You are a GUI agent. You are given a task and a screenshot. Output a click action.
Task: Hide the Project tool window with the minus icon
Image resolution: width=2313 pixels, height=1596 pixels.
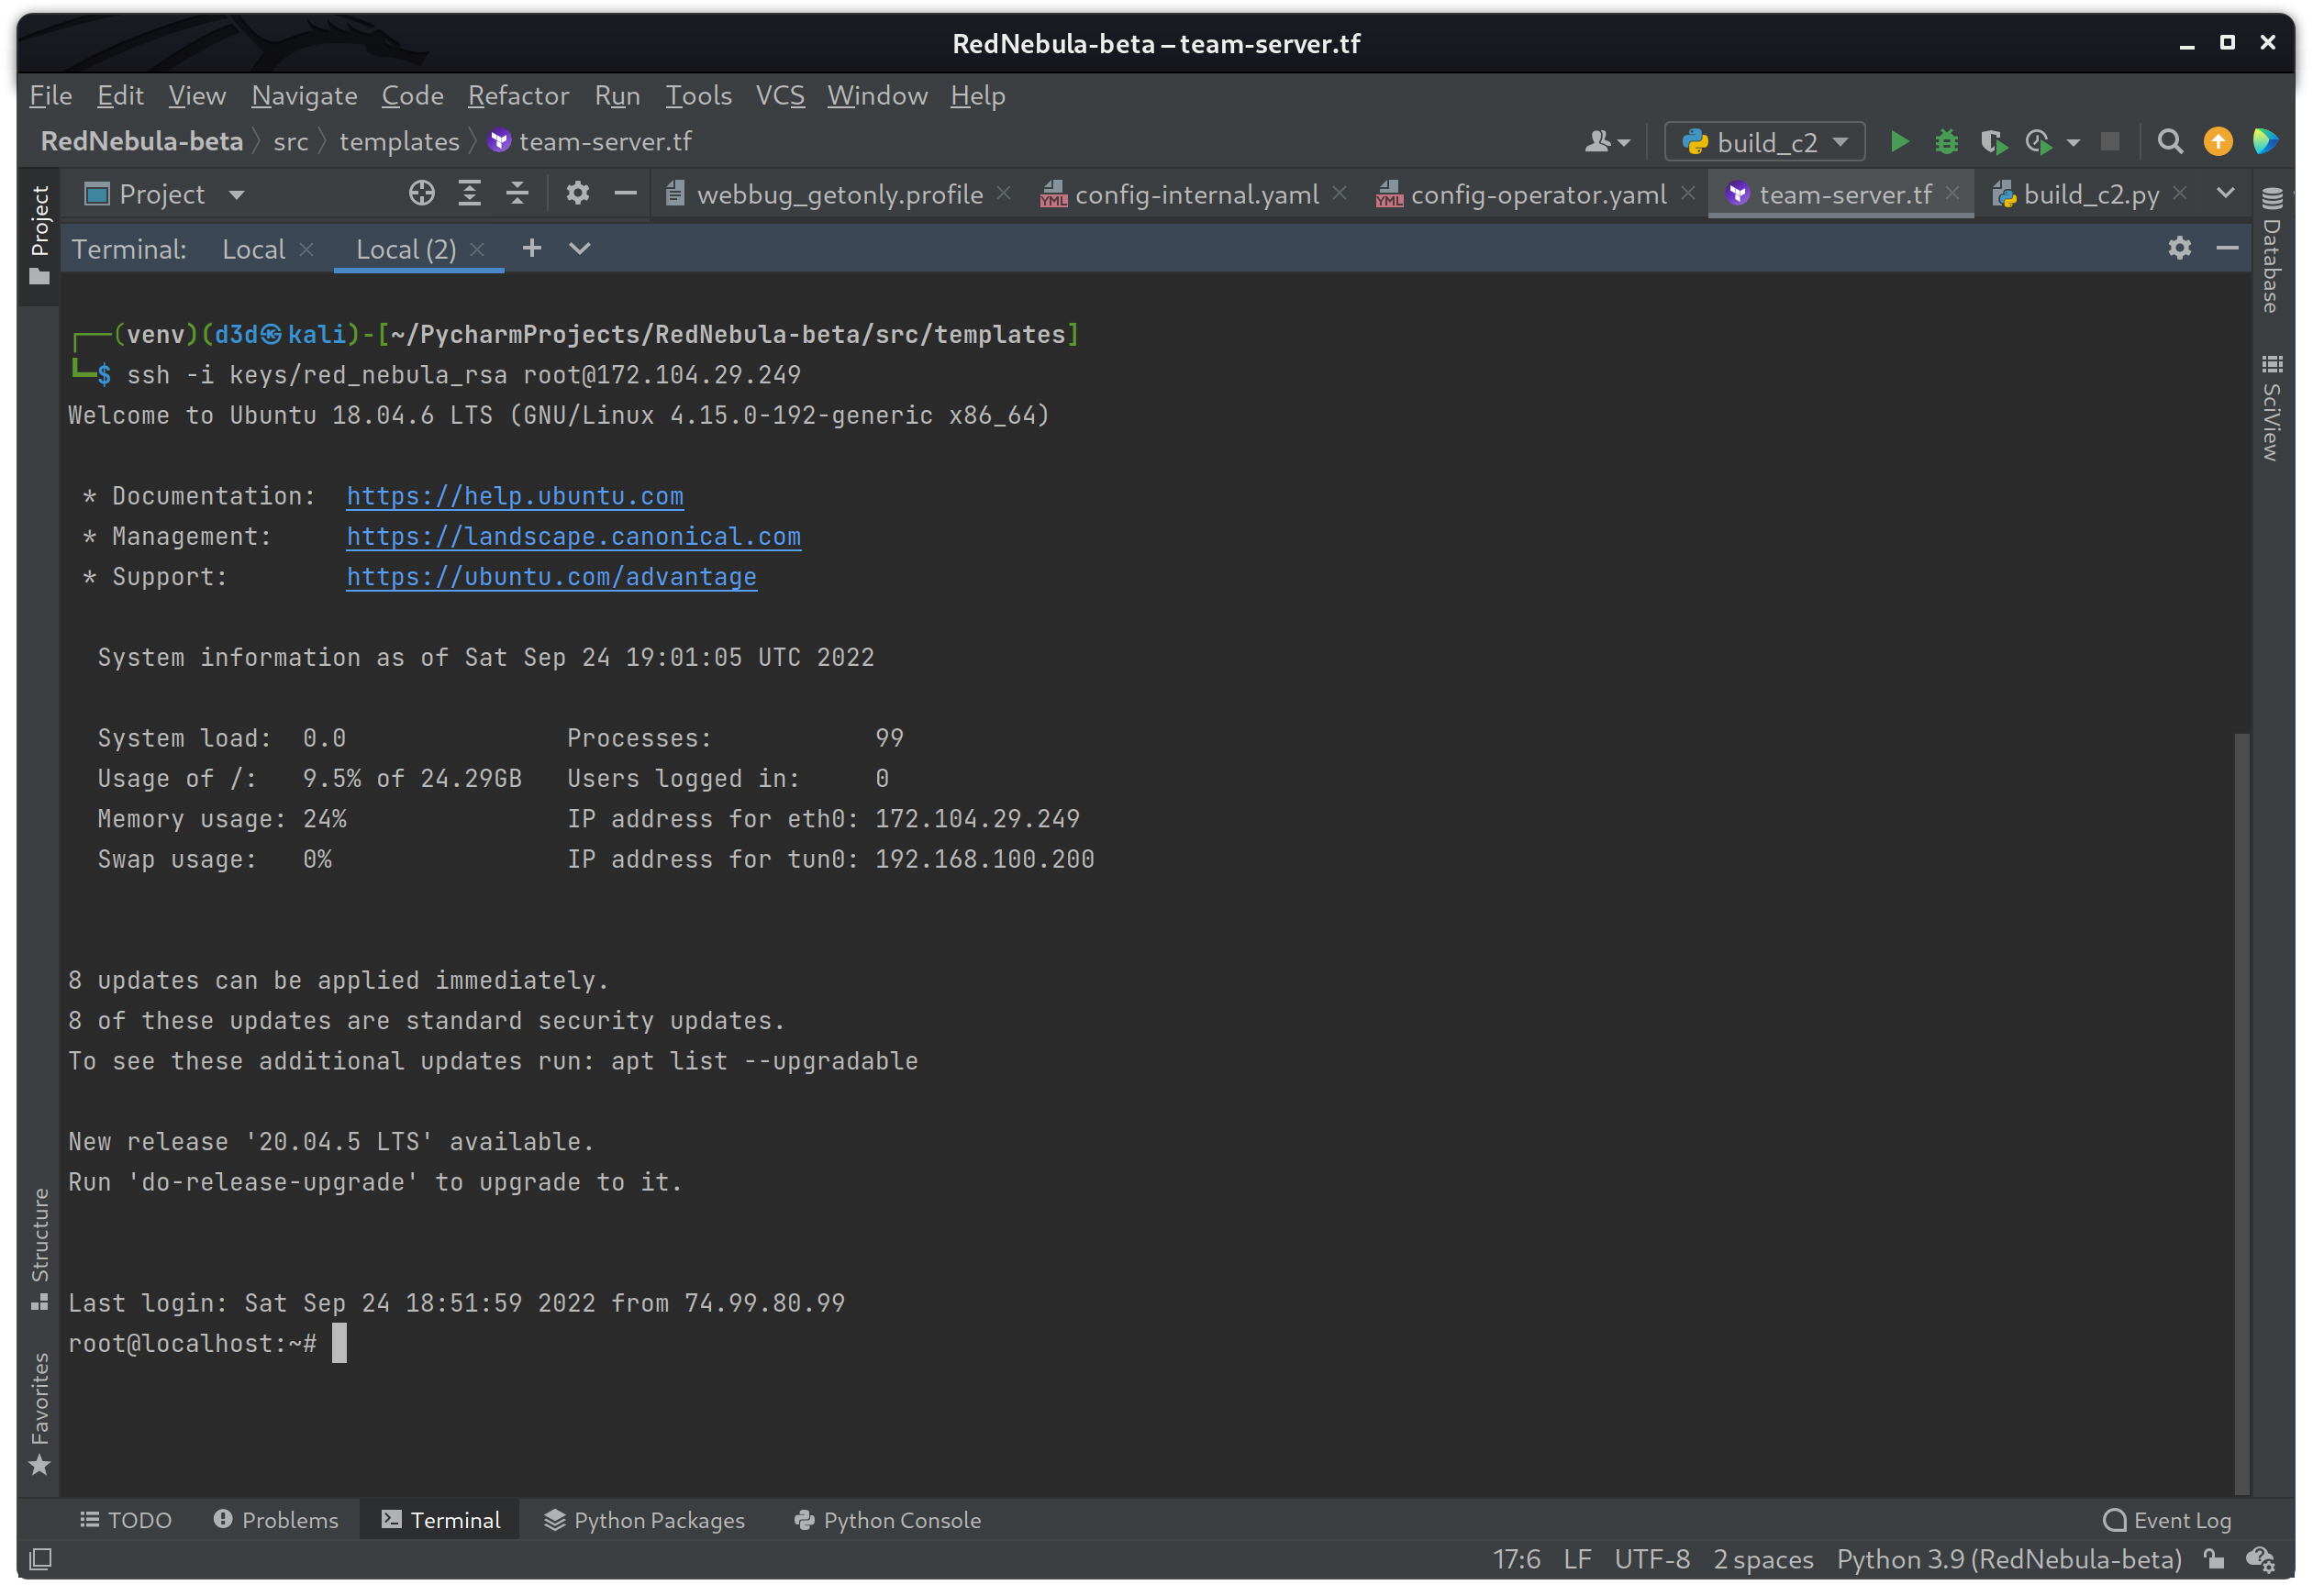pos(625,193)
